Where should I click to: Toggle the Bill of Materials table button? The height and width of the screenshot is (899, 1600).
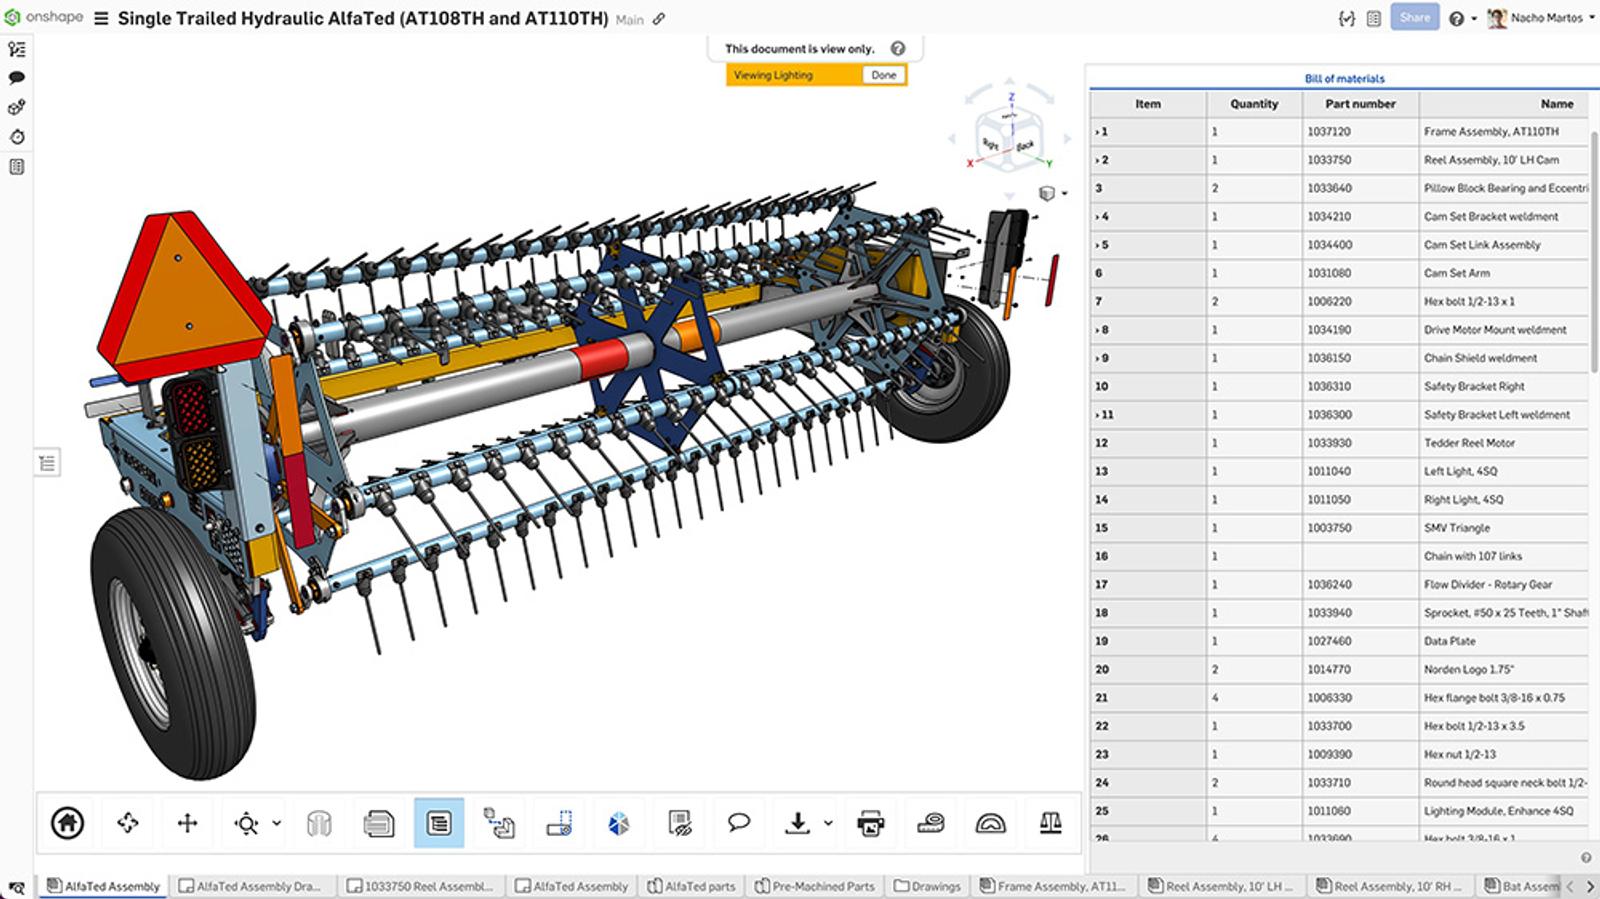pos(438,823)
